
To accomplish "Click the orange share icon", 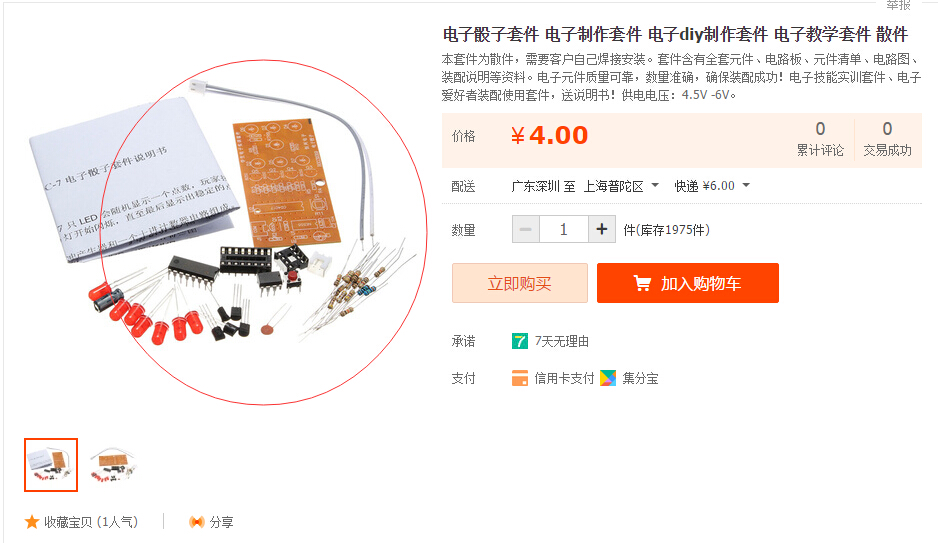I will (x=197, y=522).
